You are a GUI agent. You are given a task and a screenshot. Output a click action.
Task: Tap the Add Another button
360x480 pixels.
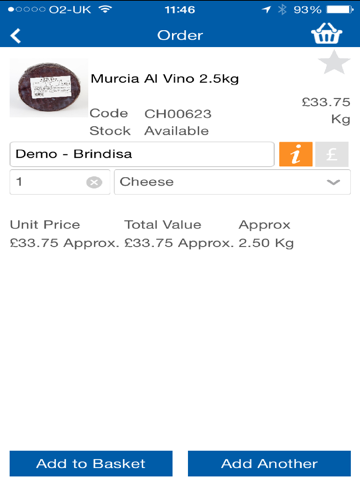tap(269, 463)
